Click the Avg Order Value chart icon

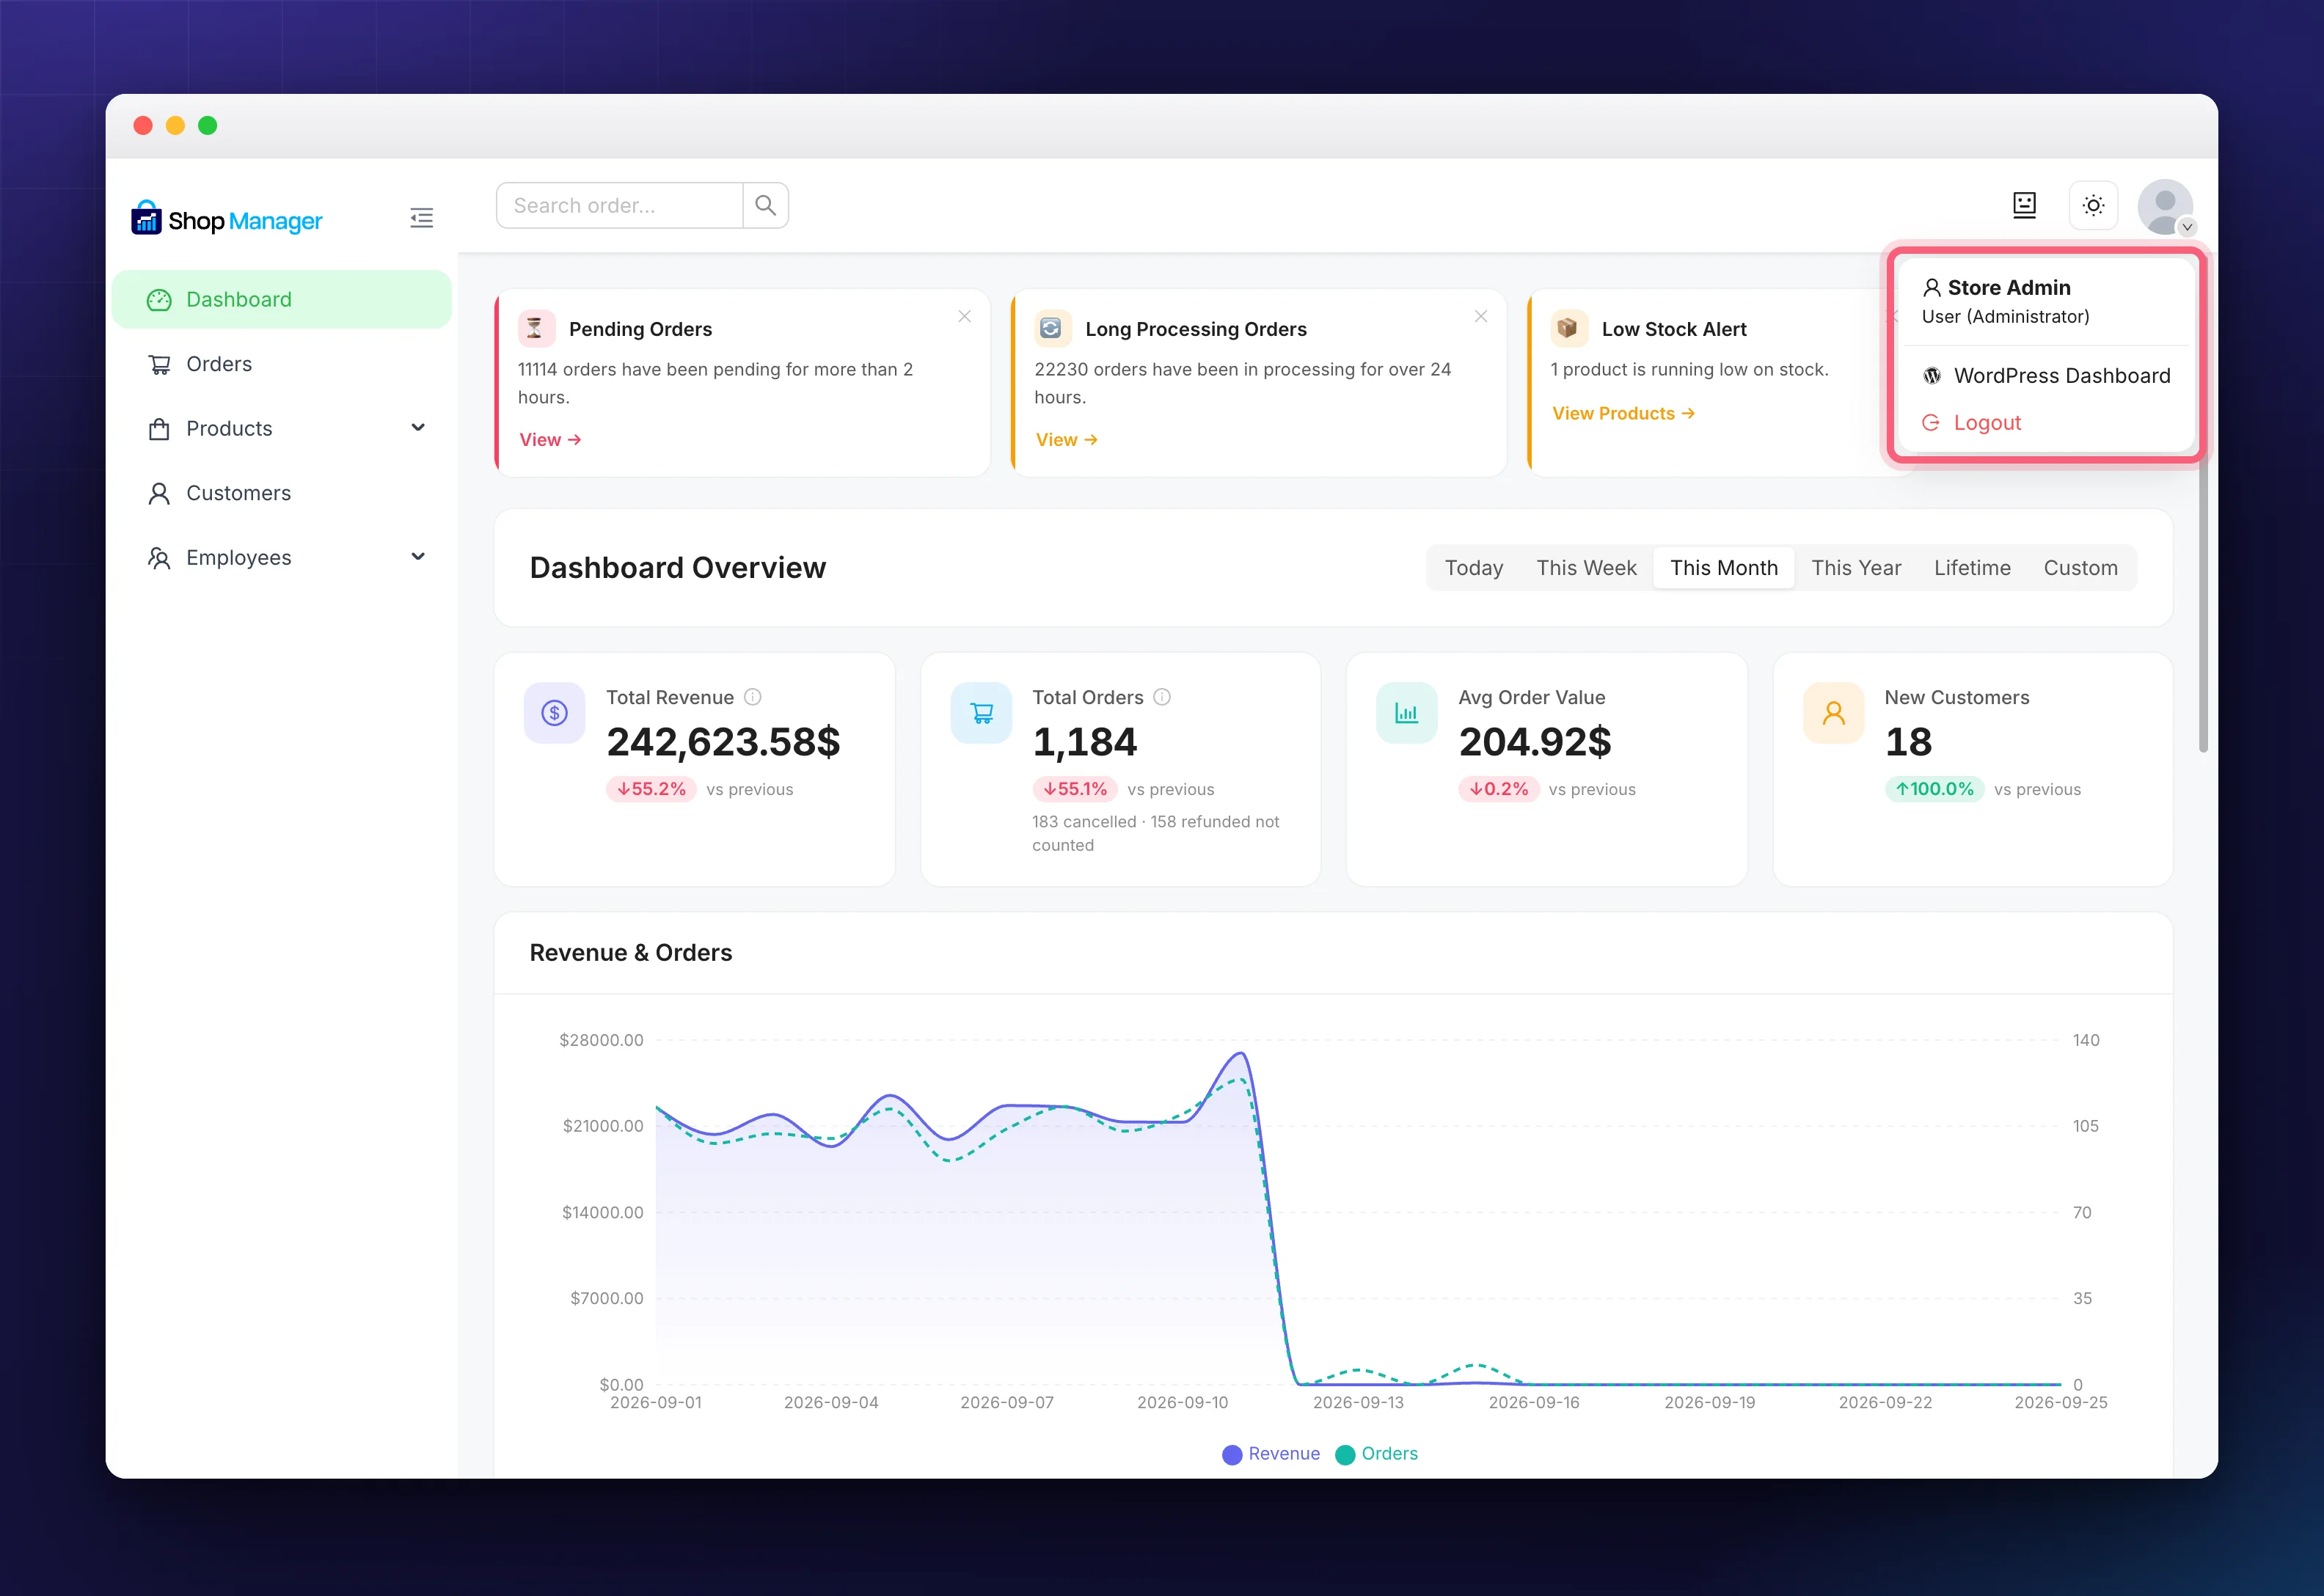(x=1407, y=713)
